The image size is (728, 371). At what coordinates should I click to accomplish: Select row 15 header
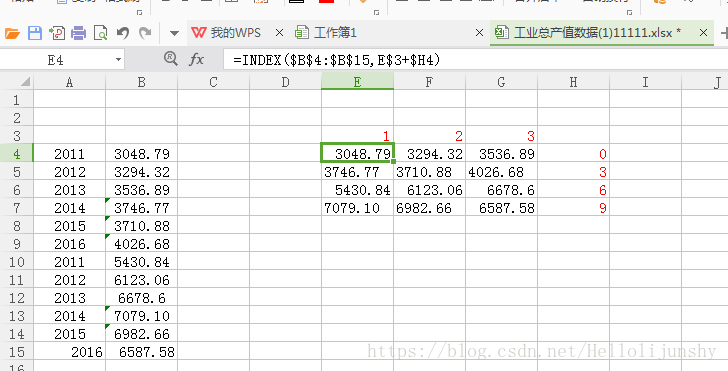[x=17, y=352]
